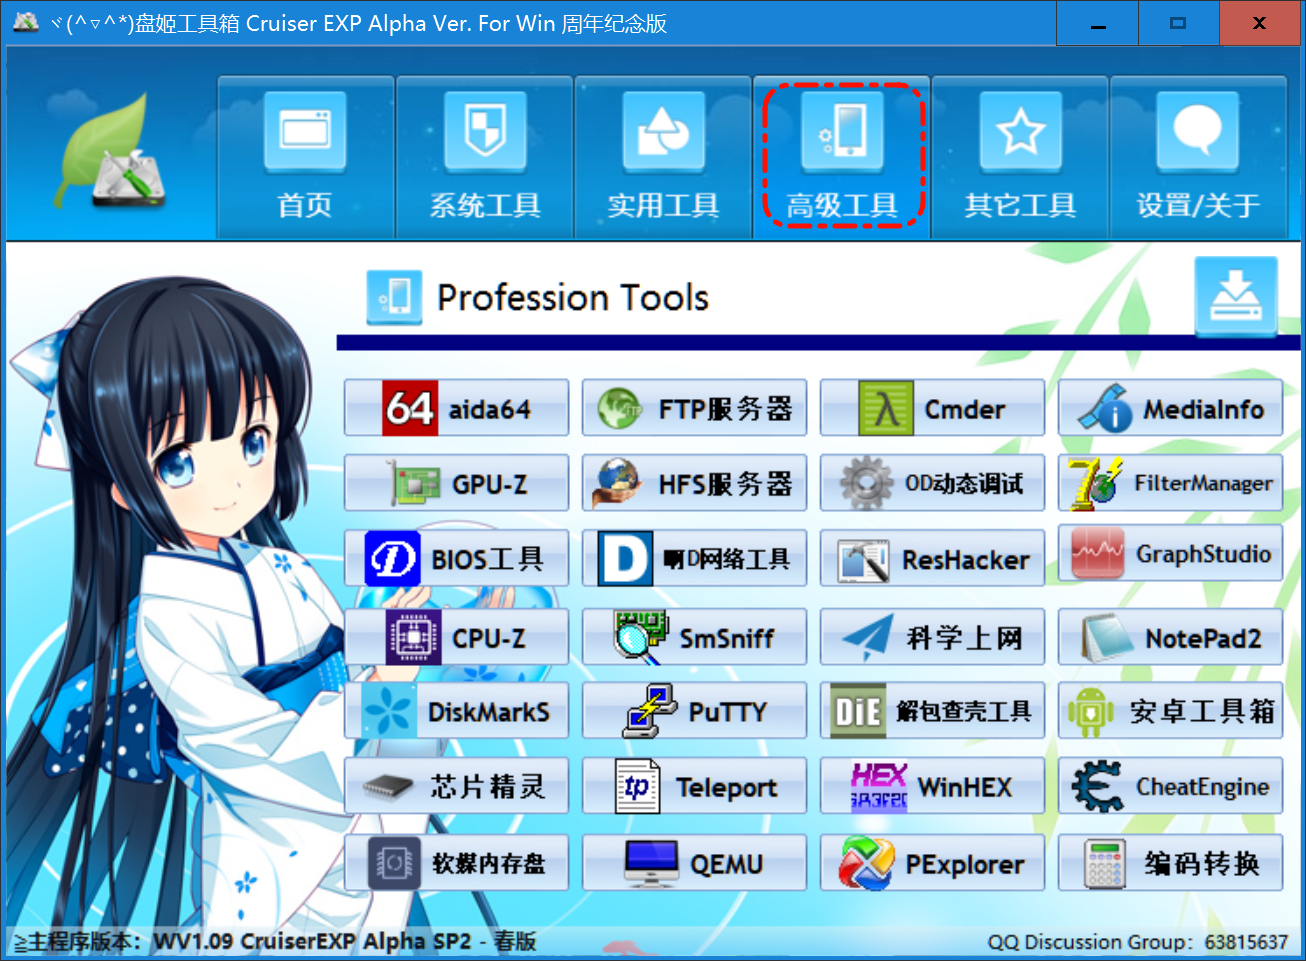Screen dimensions: 1306x961
Task: Close the toolbox window
Action: pos(1260,23)
